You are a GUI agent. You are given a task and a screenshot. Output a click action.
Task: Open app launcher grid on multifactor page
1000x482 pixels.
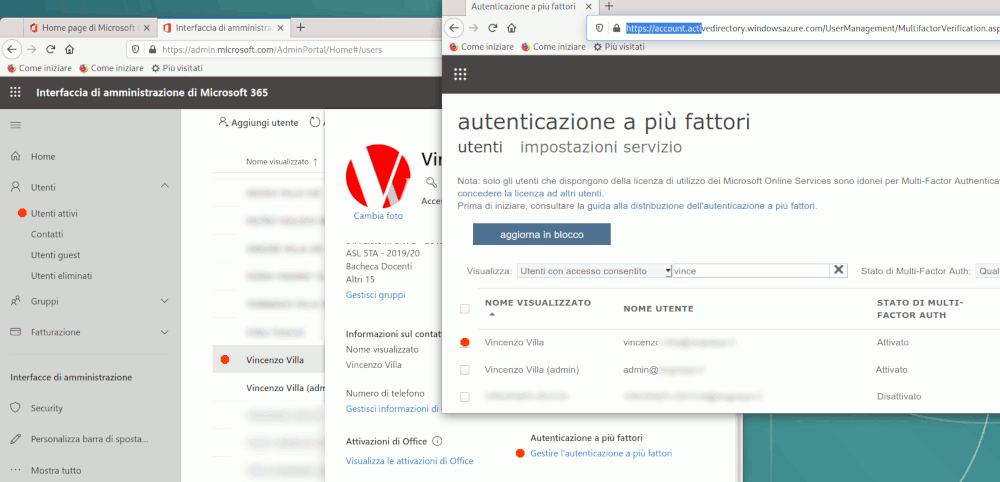[x=460, y=74]
